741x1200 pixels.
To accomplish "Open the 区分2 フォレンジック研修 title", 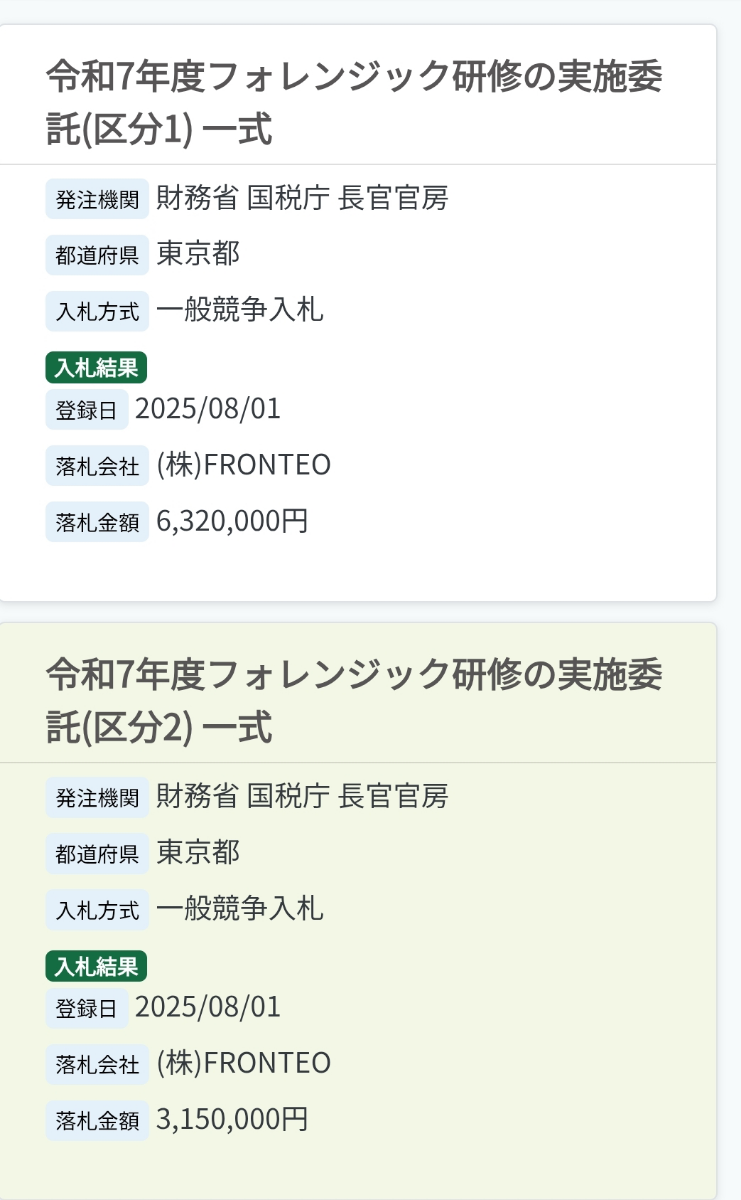I will 354,702.
